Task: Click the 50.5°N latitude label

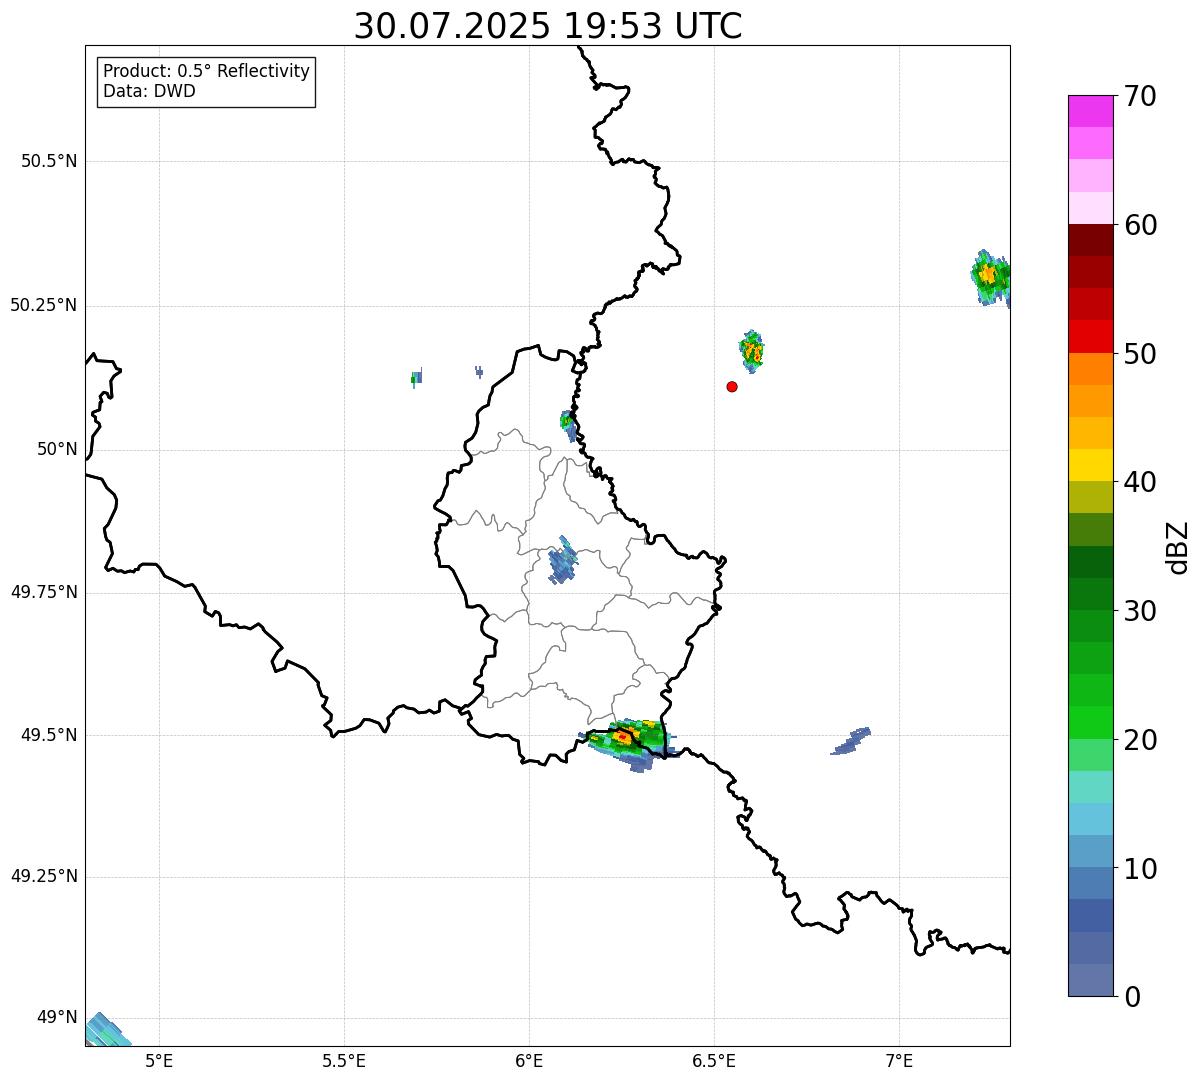Action: (x=49, y=161)
